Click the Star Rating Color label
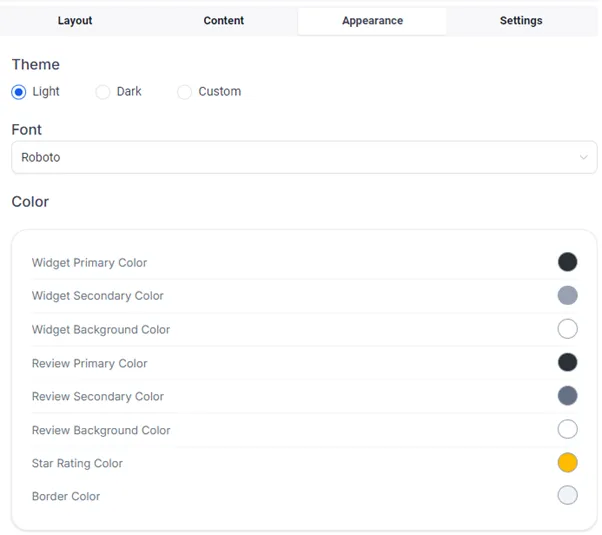Screen dimensions: 602x535 (77, 463)
